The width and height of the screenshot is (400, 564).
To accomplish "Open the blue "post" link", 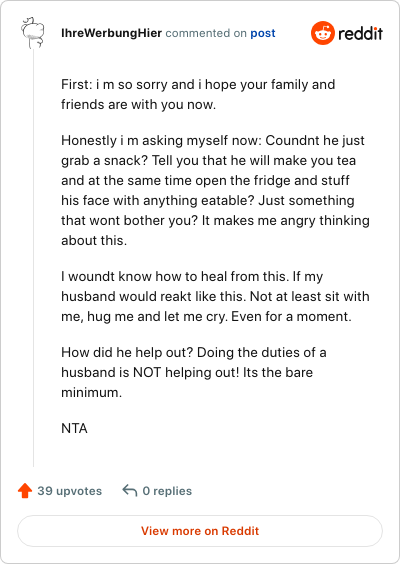I will click(263, 33).
